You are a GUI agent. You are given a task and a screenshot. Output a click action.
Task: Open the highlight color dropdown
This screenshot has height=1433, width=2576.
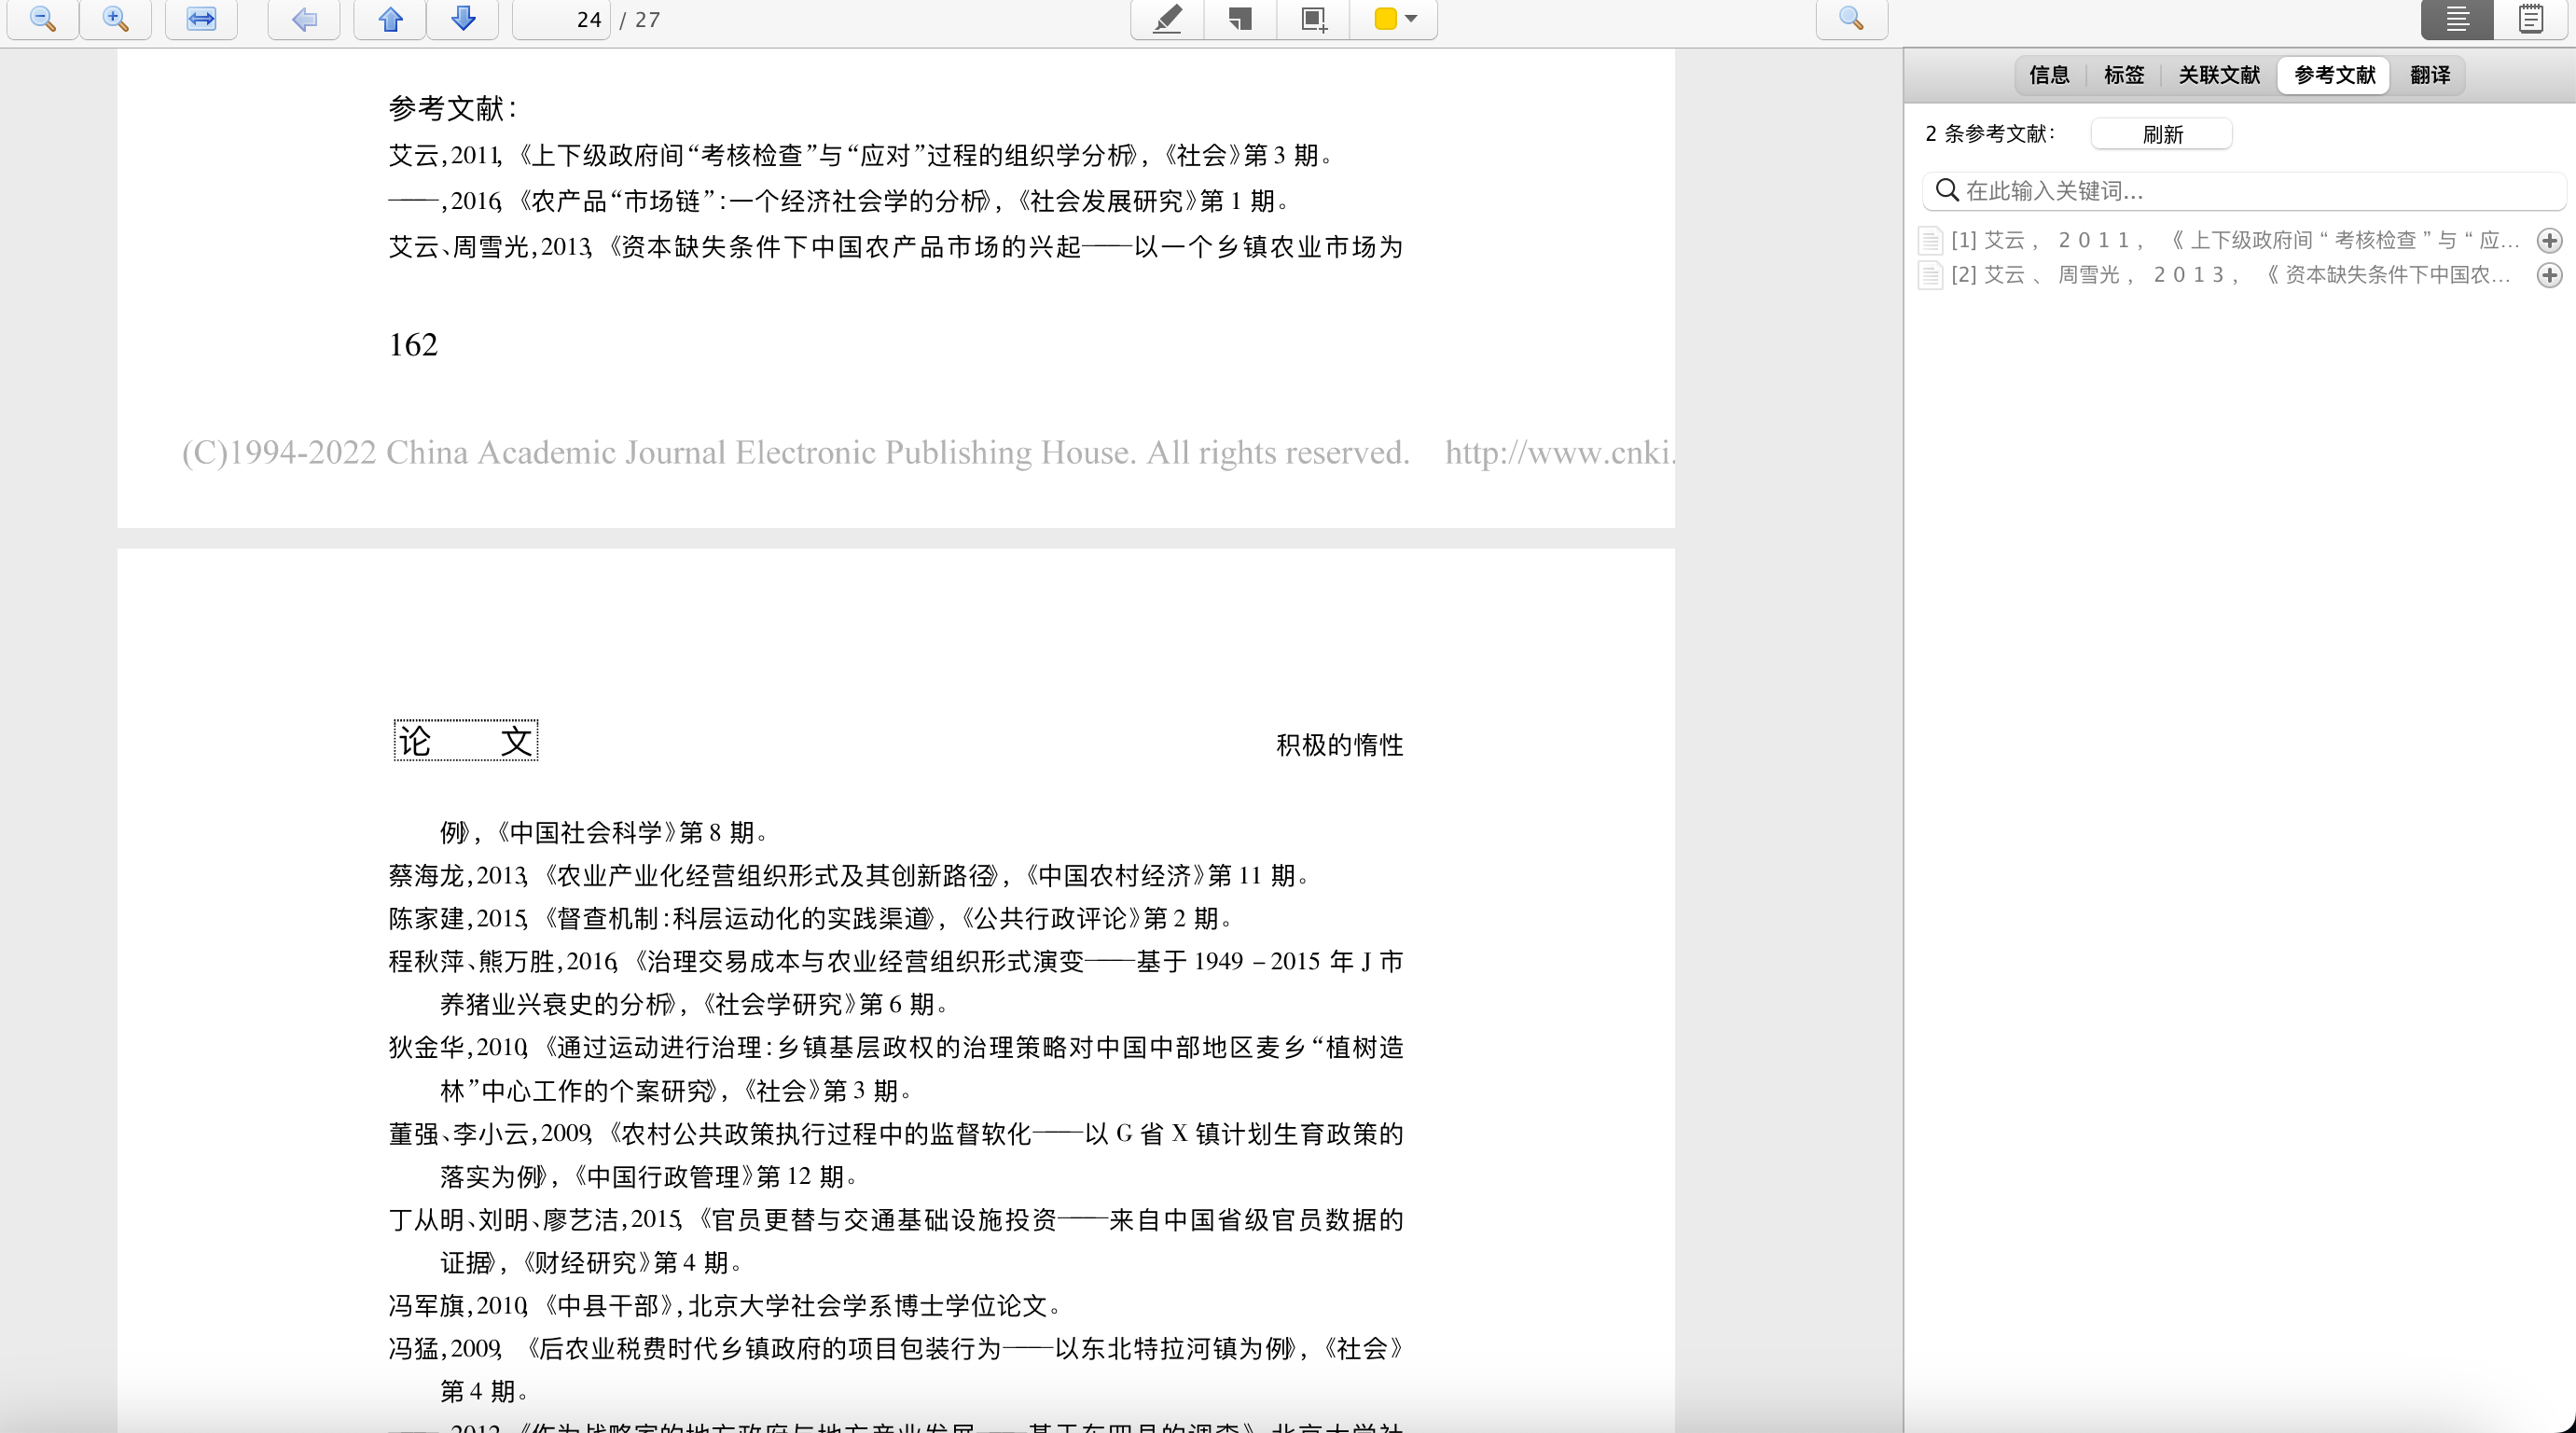point(1411,20)
